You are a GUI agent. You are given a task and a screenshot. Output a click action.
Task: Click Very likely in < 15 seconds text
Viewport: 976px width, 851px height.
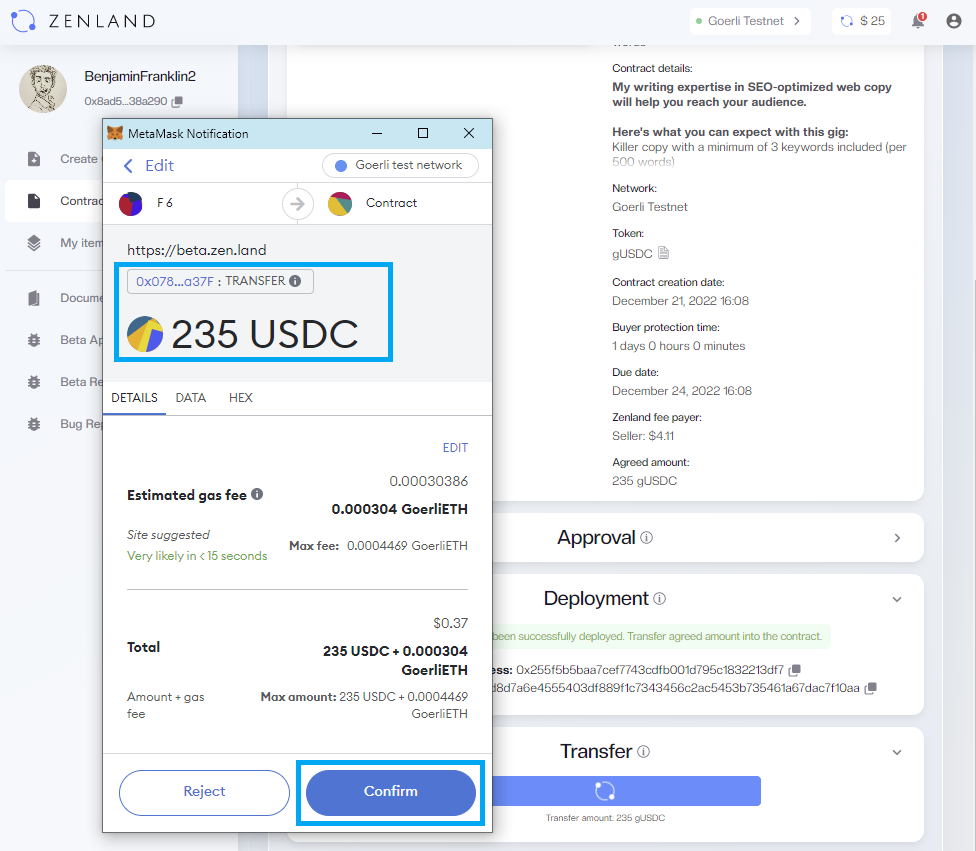pos(197,556)
